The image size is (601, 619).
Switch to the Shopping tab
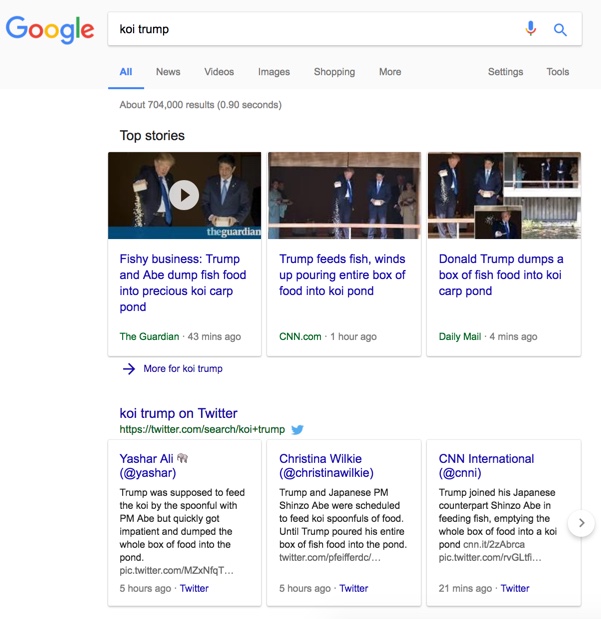(x=334, y=72)
